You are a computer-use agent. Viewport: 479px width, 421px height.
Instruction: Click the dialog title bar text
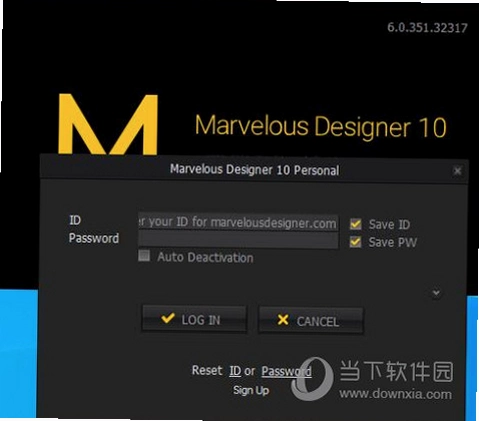point(255,170)
